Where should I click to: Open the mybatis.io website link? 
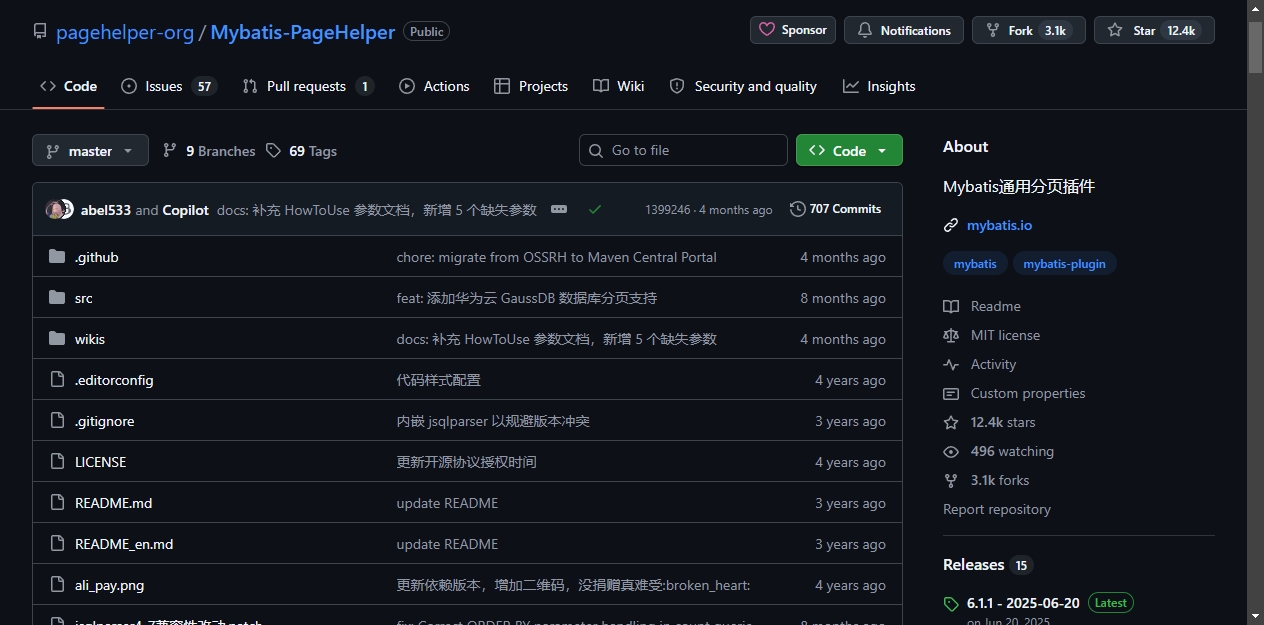click(999, 225)
